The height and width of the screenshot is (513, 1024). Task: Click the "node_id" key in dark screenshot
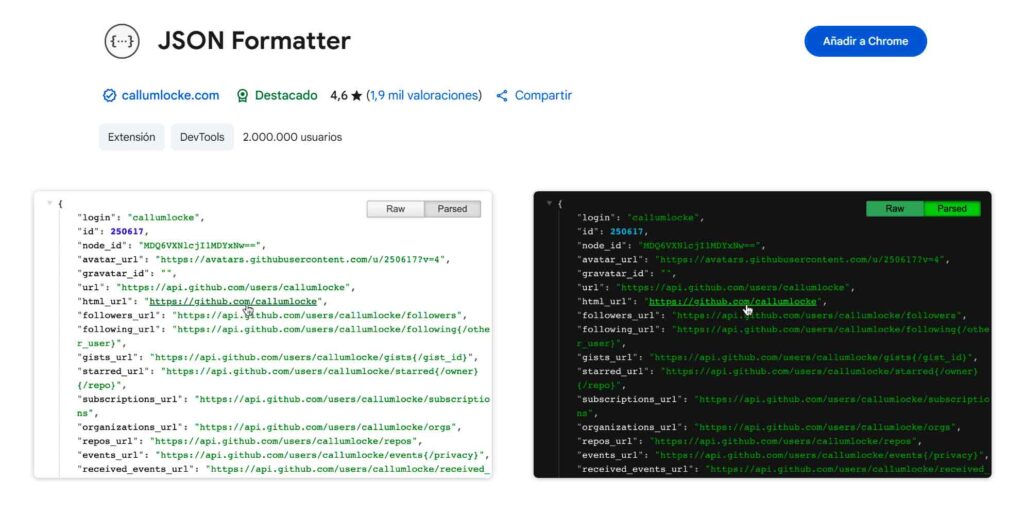tap(602, 245)
